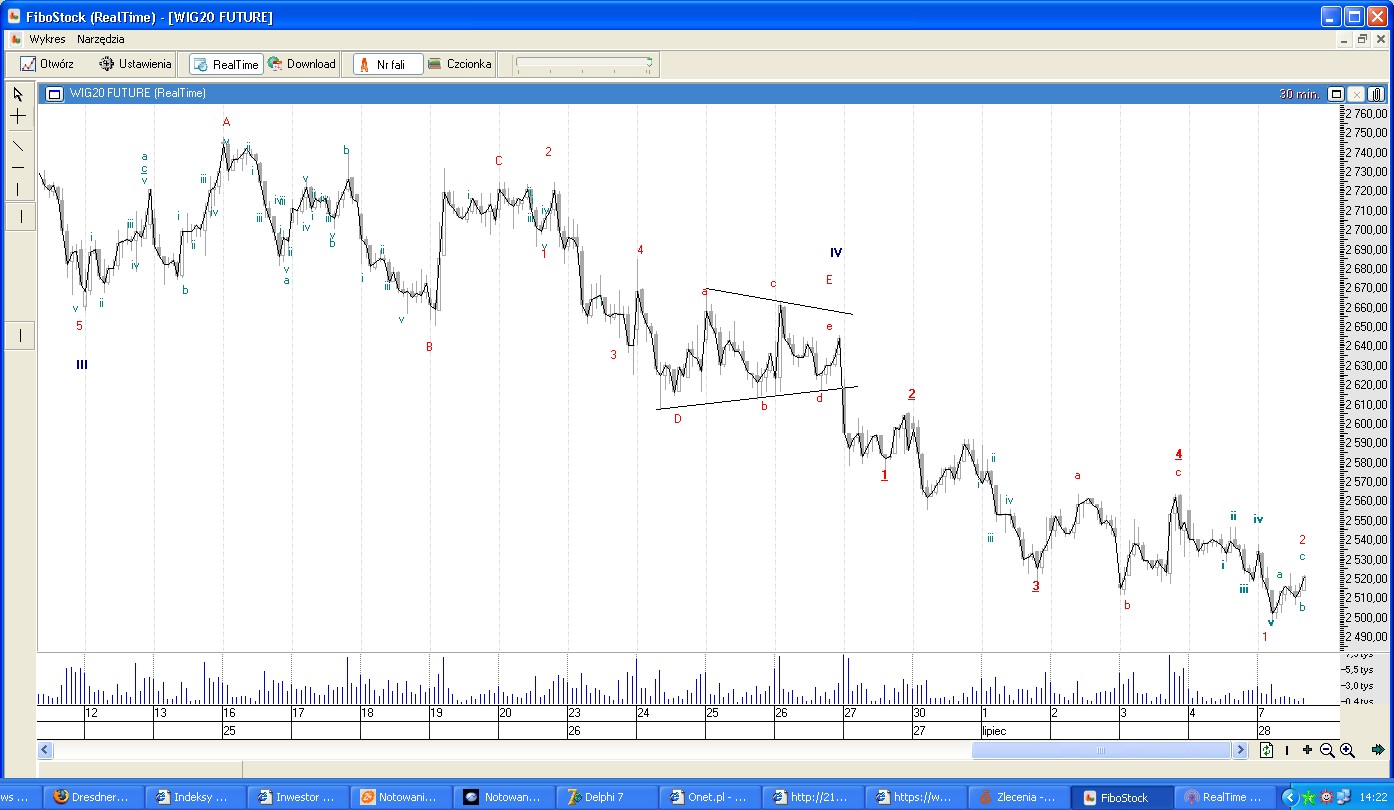This screenshot has width=1394, height=810.
Task: Switch to Inwestor taskbar window
Action: (x=297, y=797)
